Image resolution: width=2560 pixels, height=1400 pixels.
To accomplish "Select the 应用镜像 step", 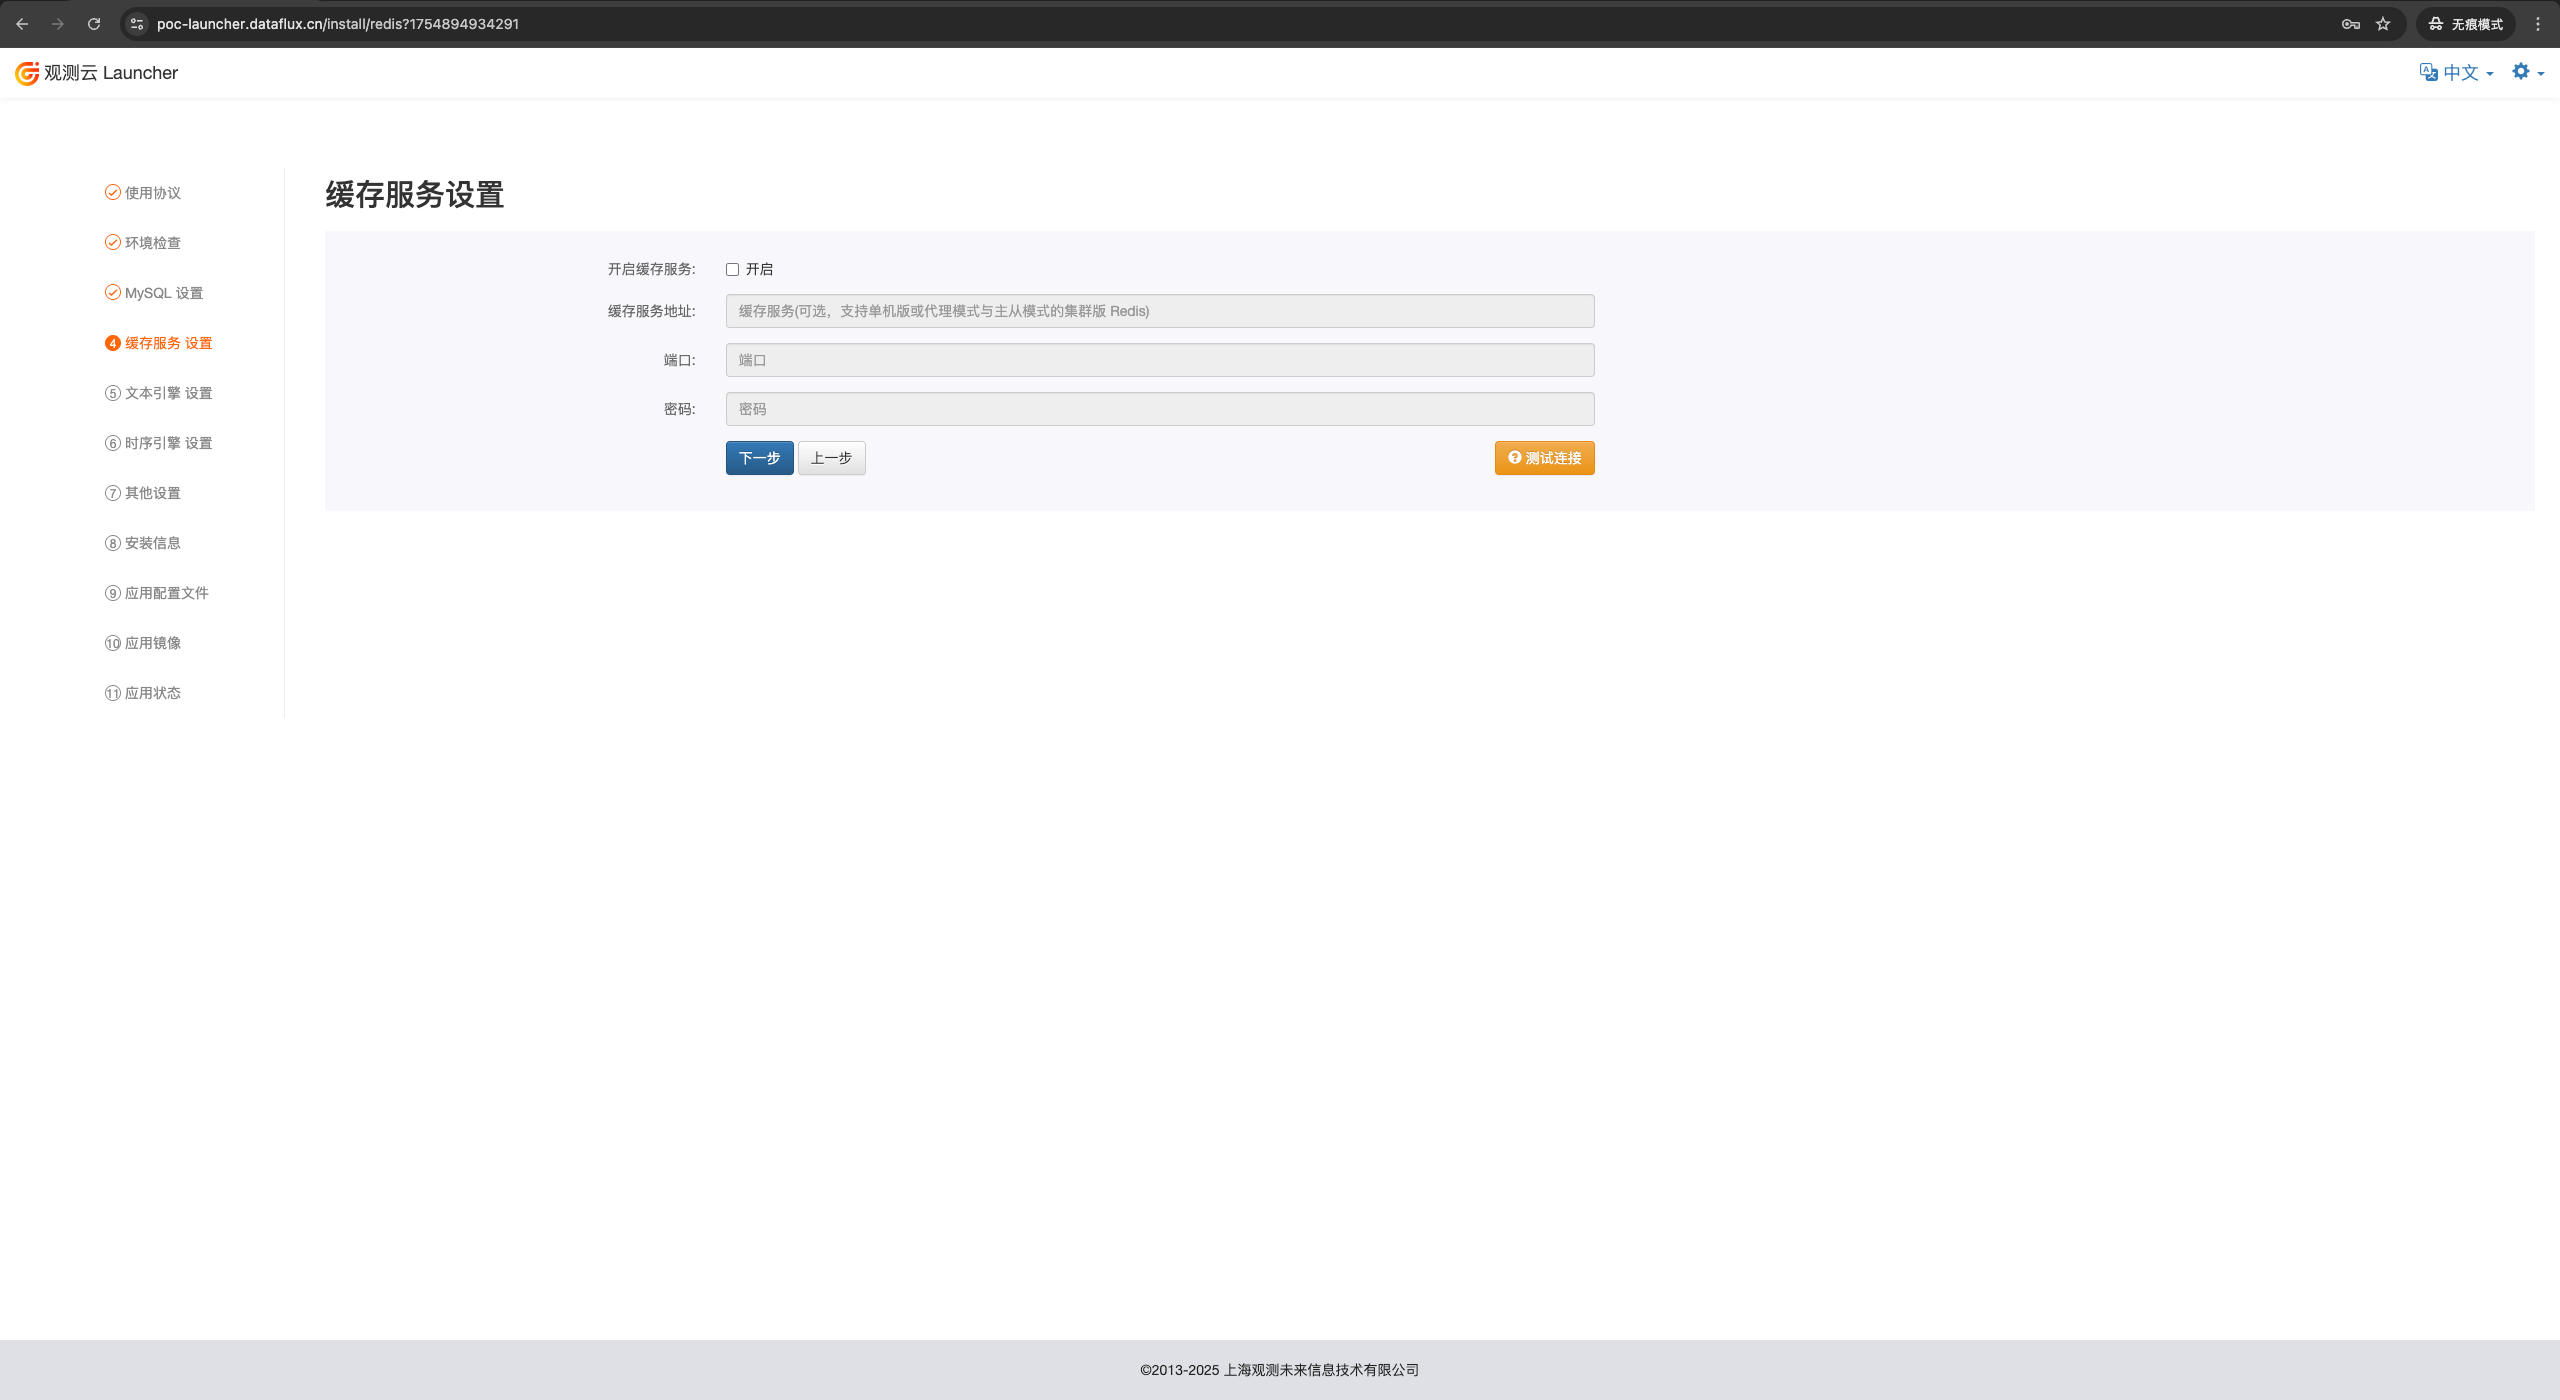I will click(152, 643).
